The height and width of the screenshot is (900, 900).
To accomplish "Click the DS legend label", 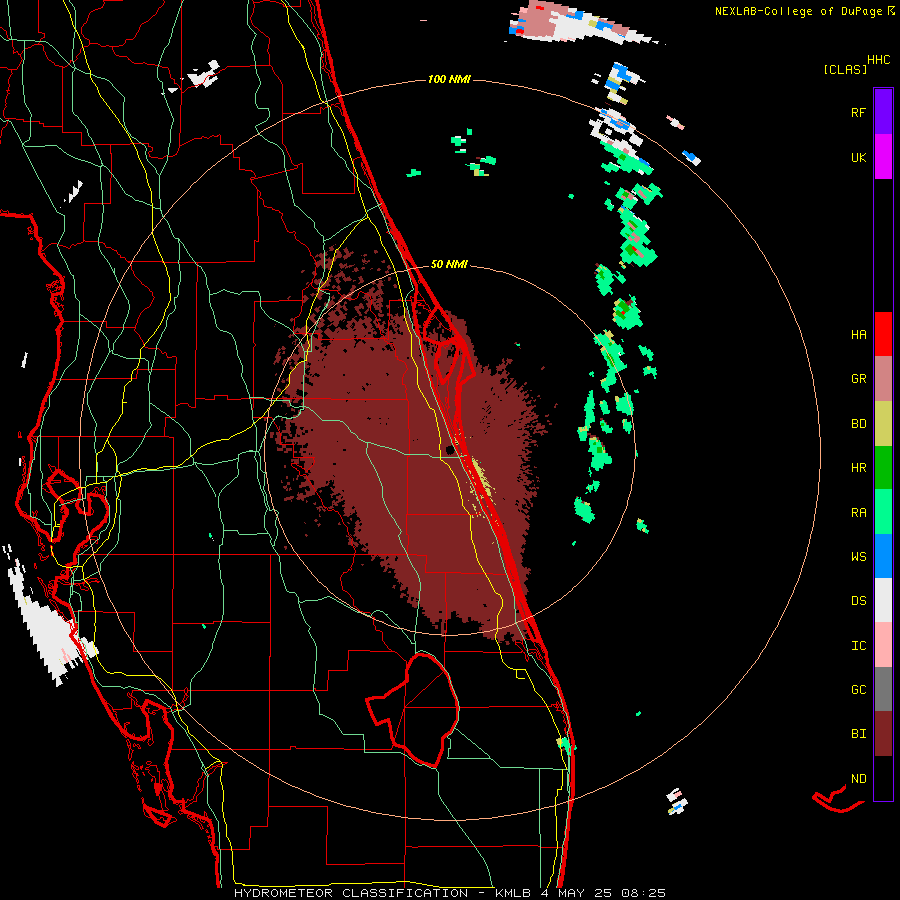I will (858, 601).
